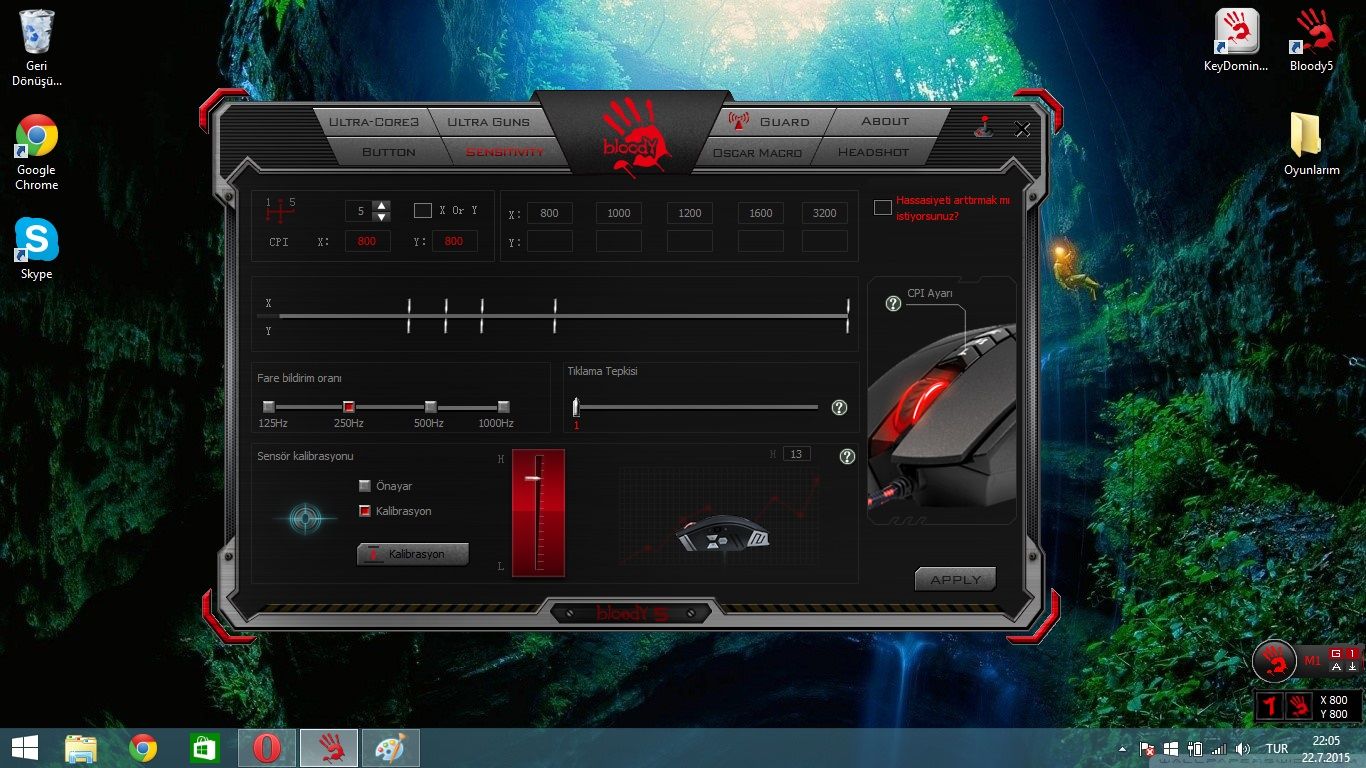Set report rate to 125Hz
The width and height of the screenshot is (1366, 768).
click(269, 407)
